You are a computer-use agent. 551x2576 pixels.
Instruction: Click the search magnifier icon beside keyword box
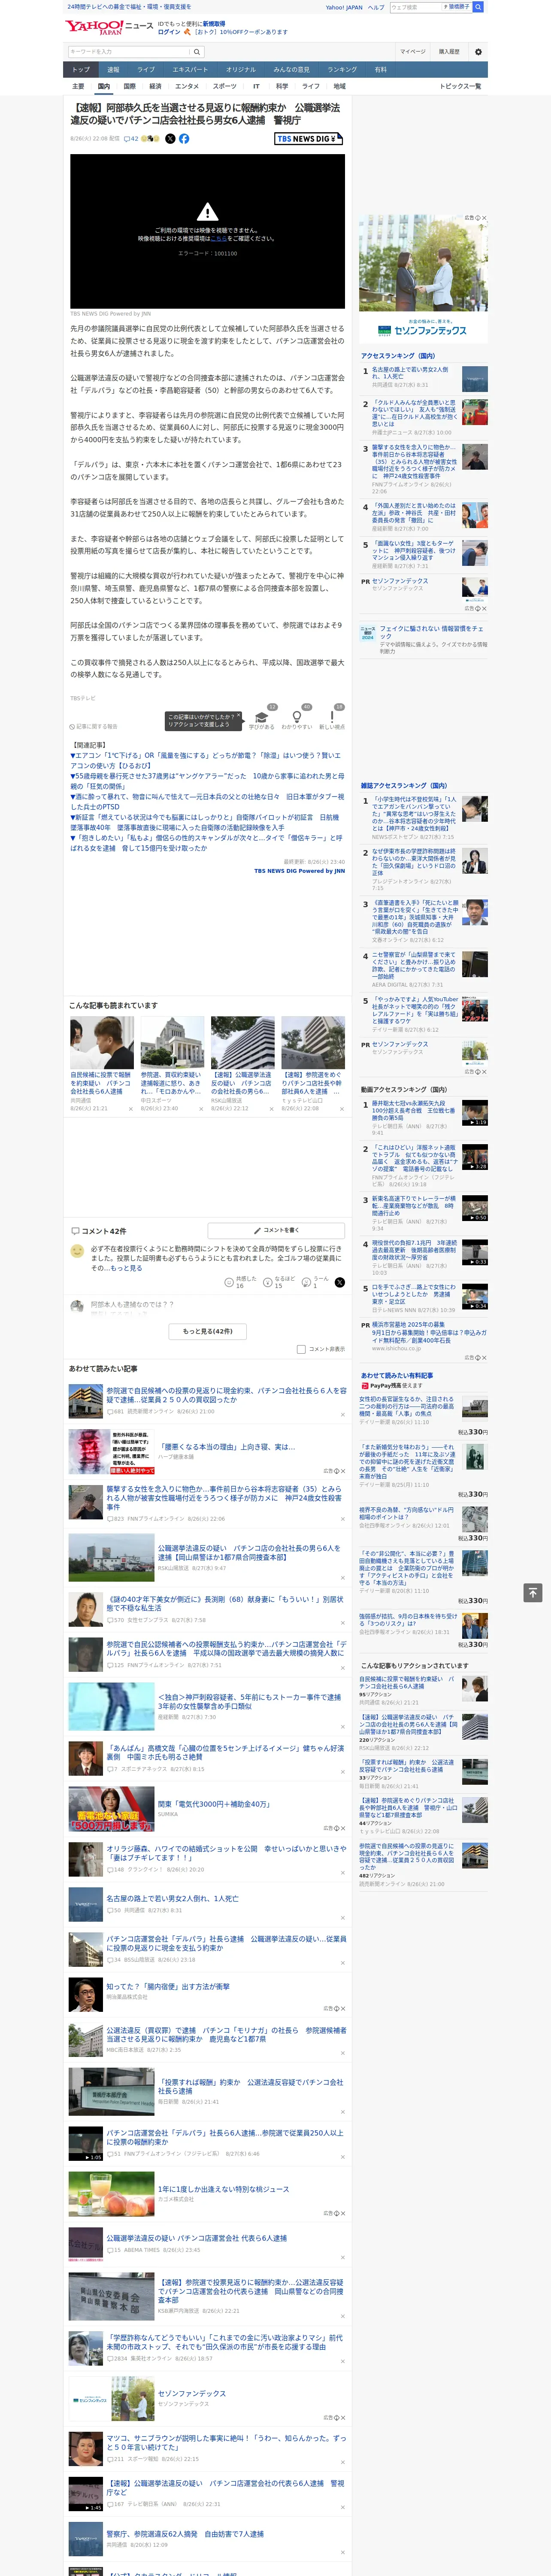coord(197,52)
